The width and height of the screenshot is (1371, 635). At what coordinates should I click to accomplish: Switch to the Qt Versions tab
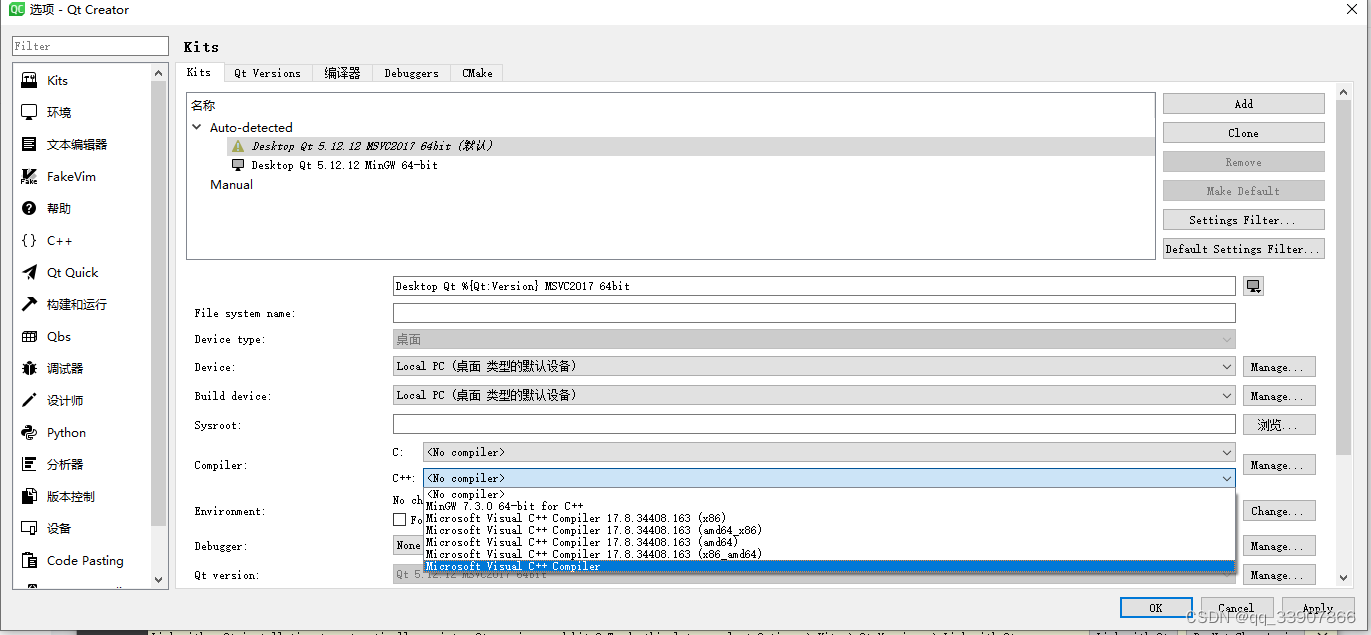click(267, 72)
